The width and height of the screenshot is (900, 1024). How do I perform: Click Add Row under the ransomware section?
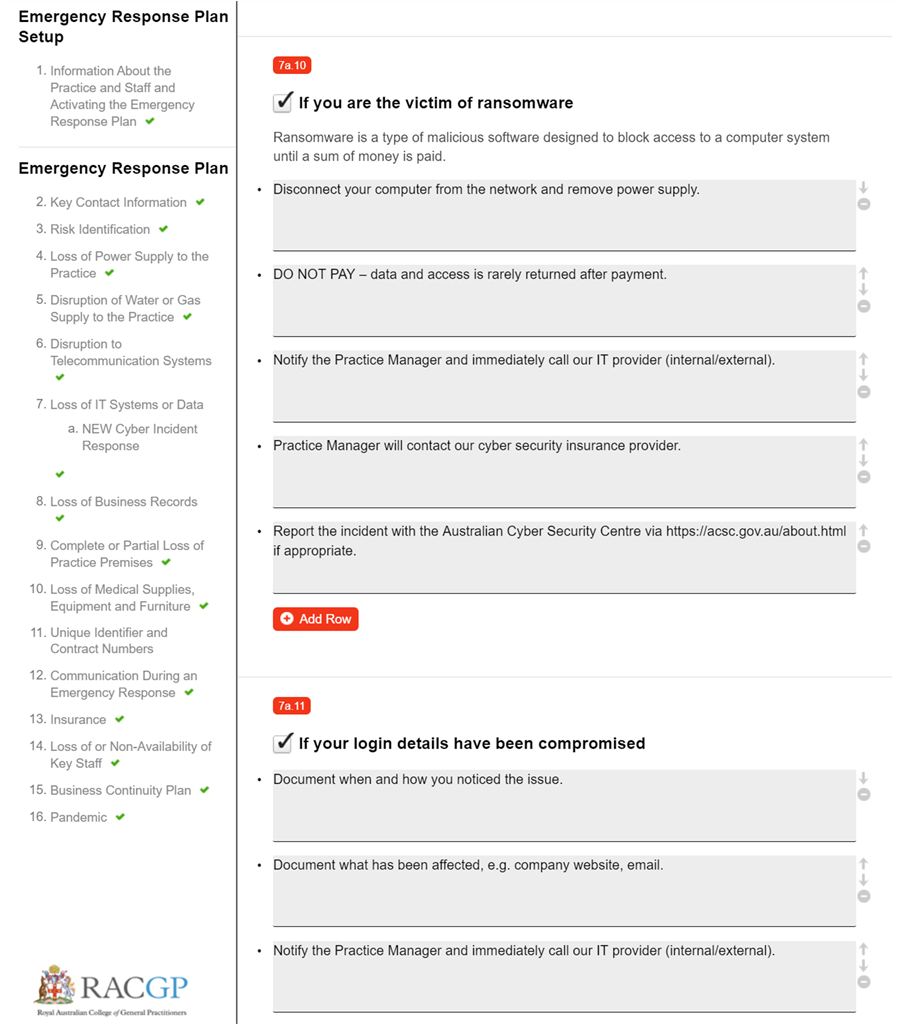(x=315, y=619)
